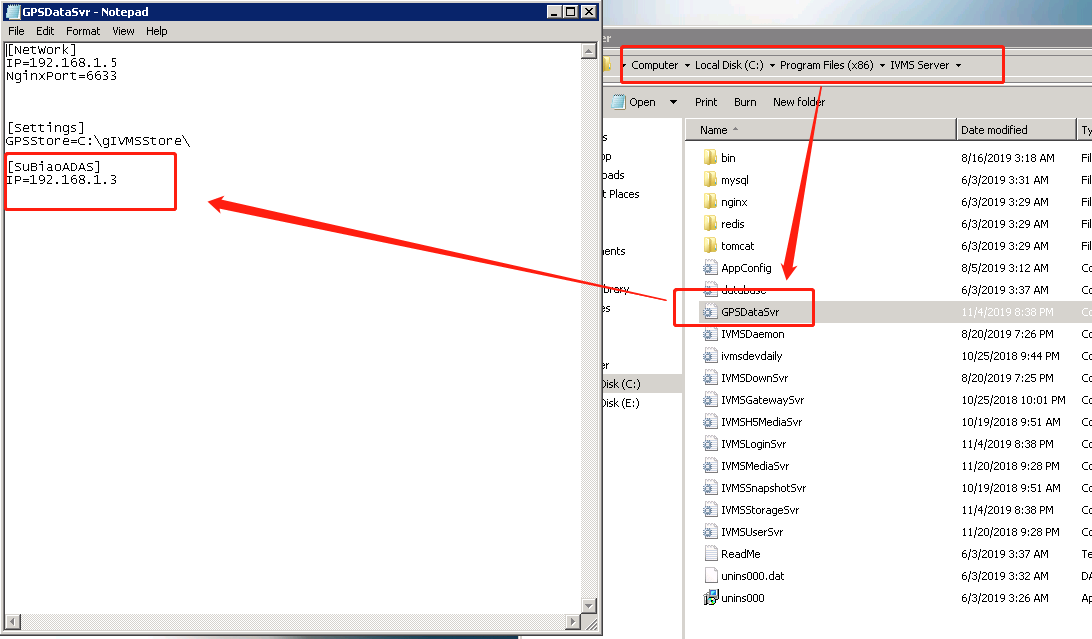Image resolution: width=1092 pixels, height=639 pixels.
Task: Select the AppConfig file icon
Action: point(710,268)
